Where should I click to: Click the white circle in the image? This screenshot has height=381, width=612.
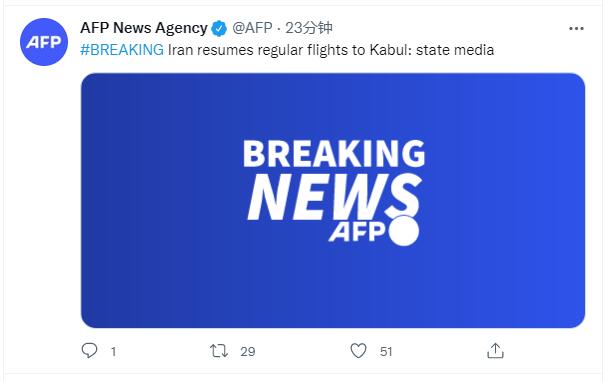(x=404, y=231)
